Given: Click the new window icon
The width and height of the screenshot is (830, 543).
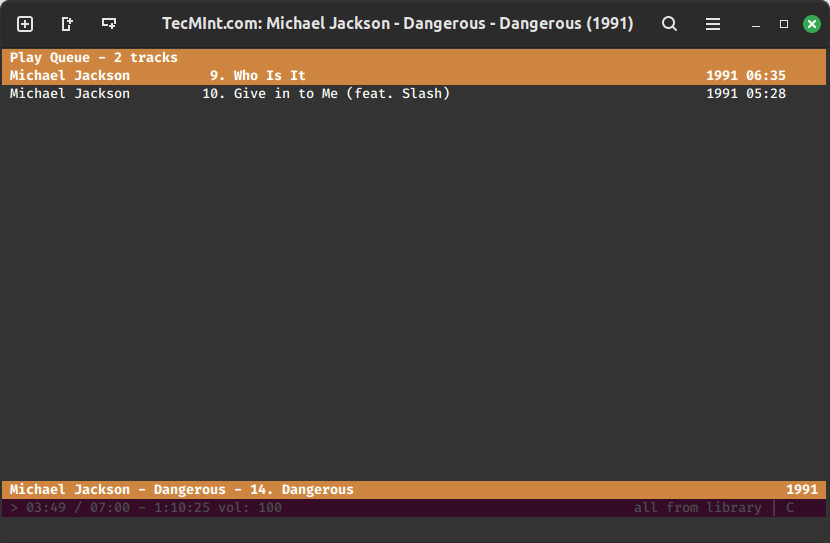Looking at the screenshot, I should coord(109,24).
